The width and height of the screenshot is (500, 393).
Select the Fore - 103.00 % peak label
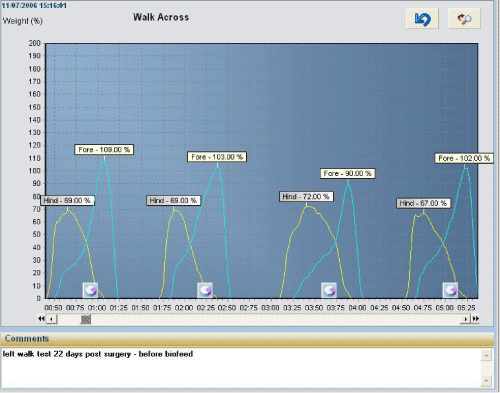point(217,157)
